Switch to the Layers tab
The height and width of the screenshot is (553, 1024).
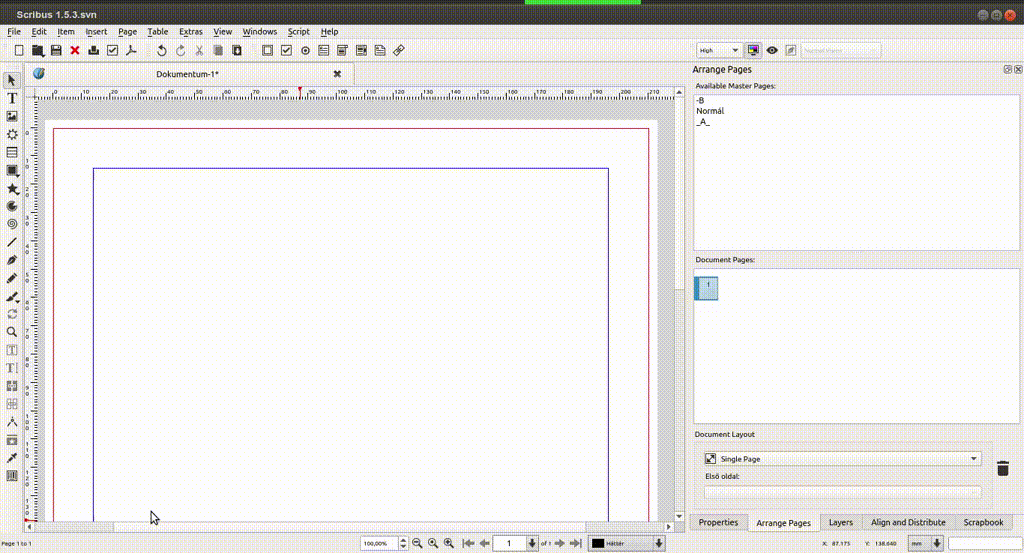click(840, 522)
